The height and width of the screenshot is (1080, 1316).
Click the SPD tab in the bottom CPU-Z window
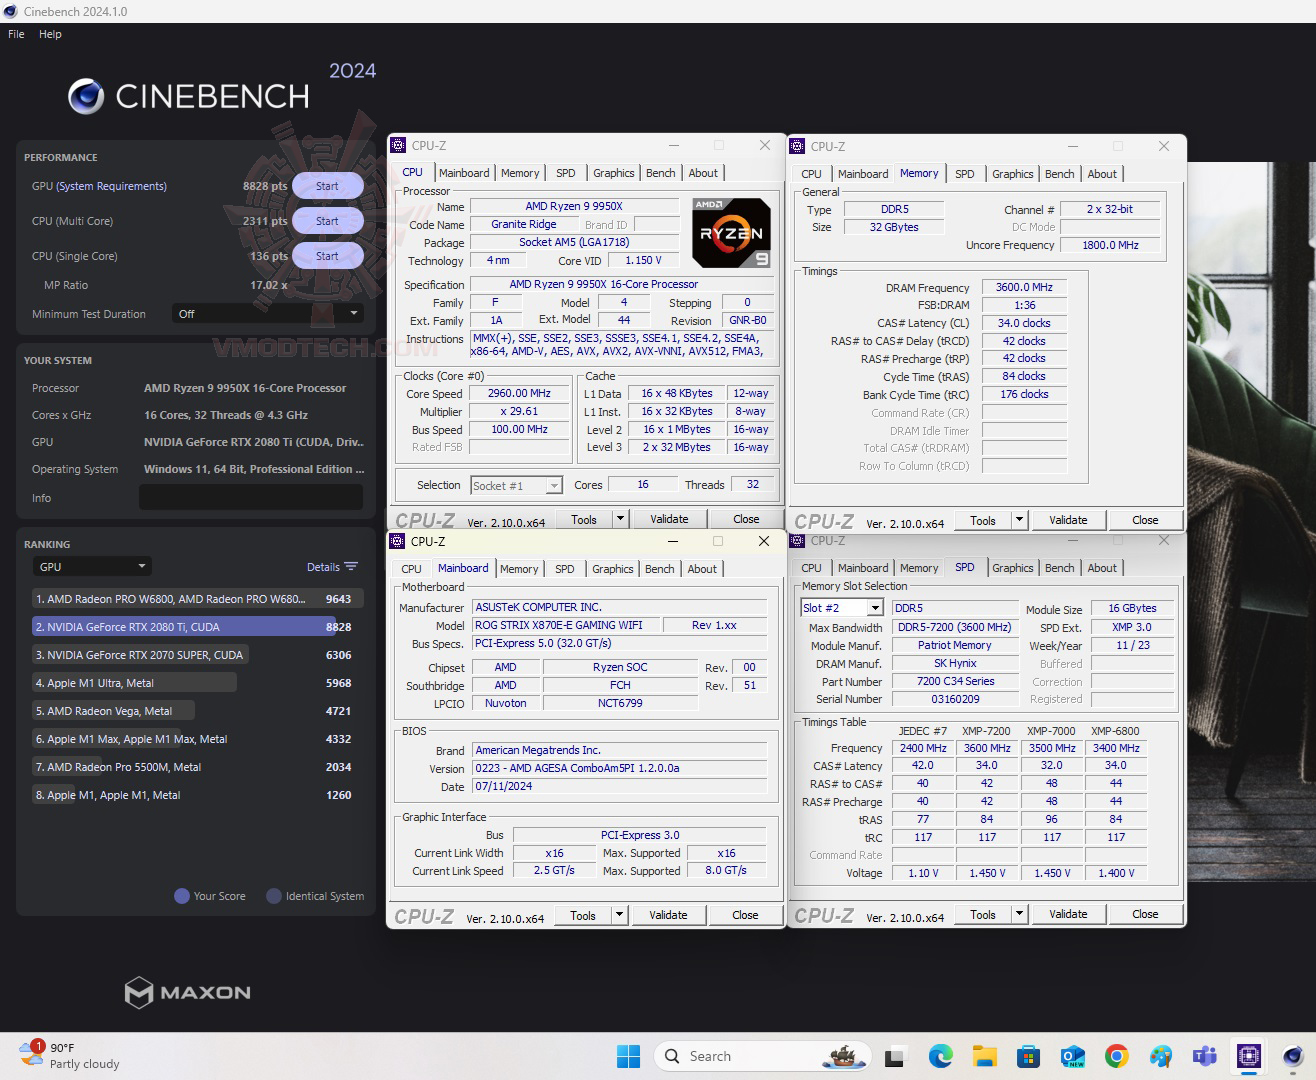tap(965, 567)
